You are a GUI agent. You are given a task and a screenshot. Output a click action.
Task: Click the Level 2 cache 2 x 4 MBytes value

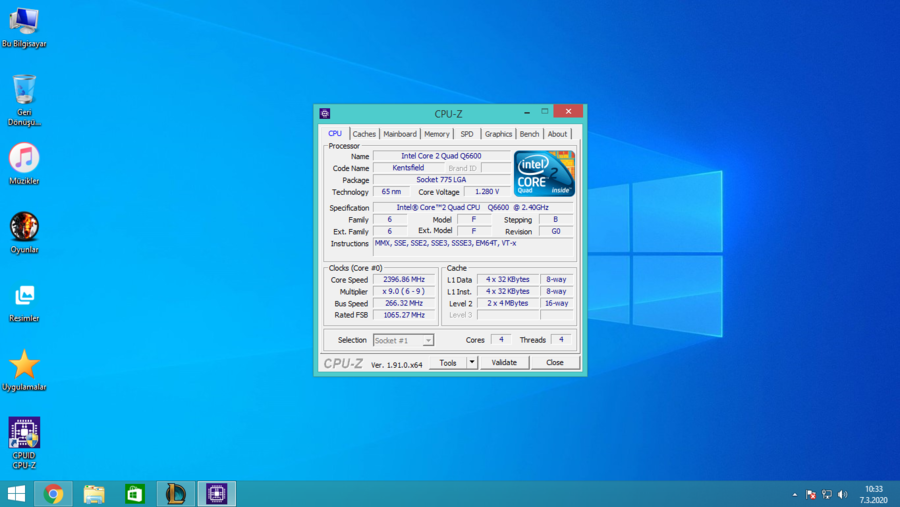(x=507, y=303)
